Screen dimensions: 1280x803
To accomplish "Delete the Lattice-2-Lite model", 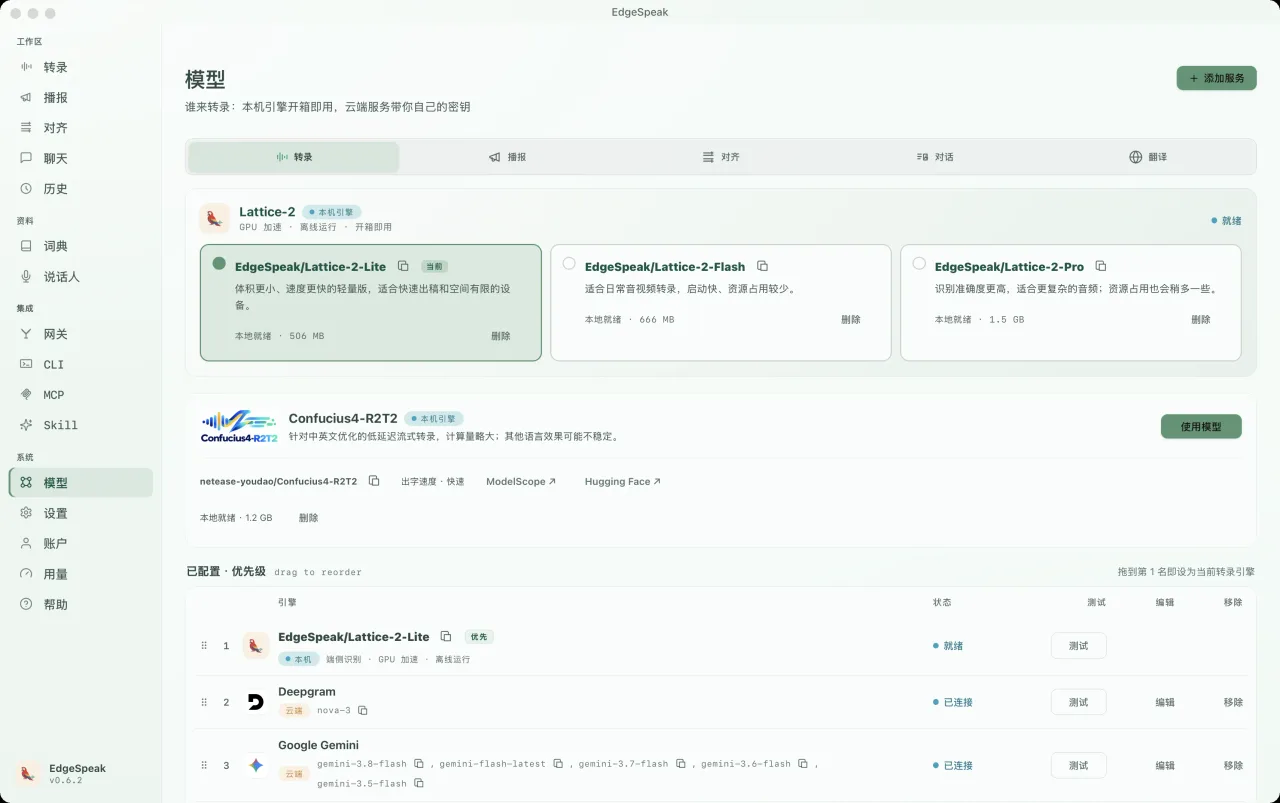I will [x=501, y=336].
